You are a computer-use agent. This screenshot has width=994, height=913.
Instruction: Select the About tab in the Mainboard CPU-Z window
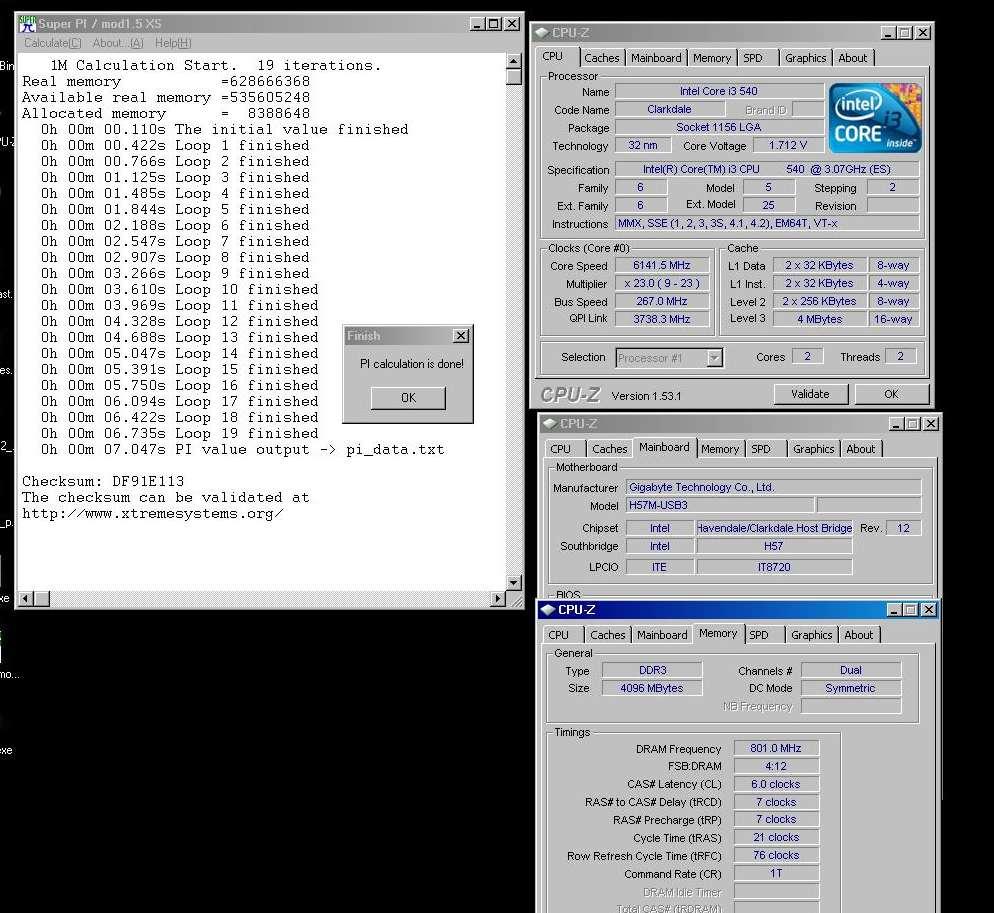pos(860,449)
